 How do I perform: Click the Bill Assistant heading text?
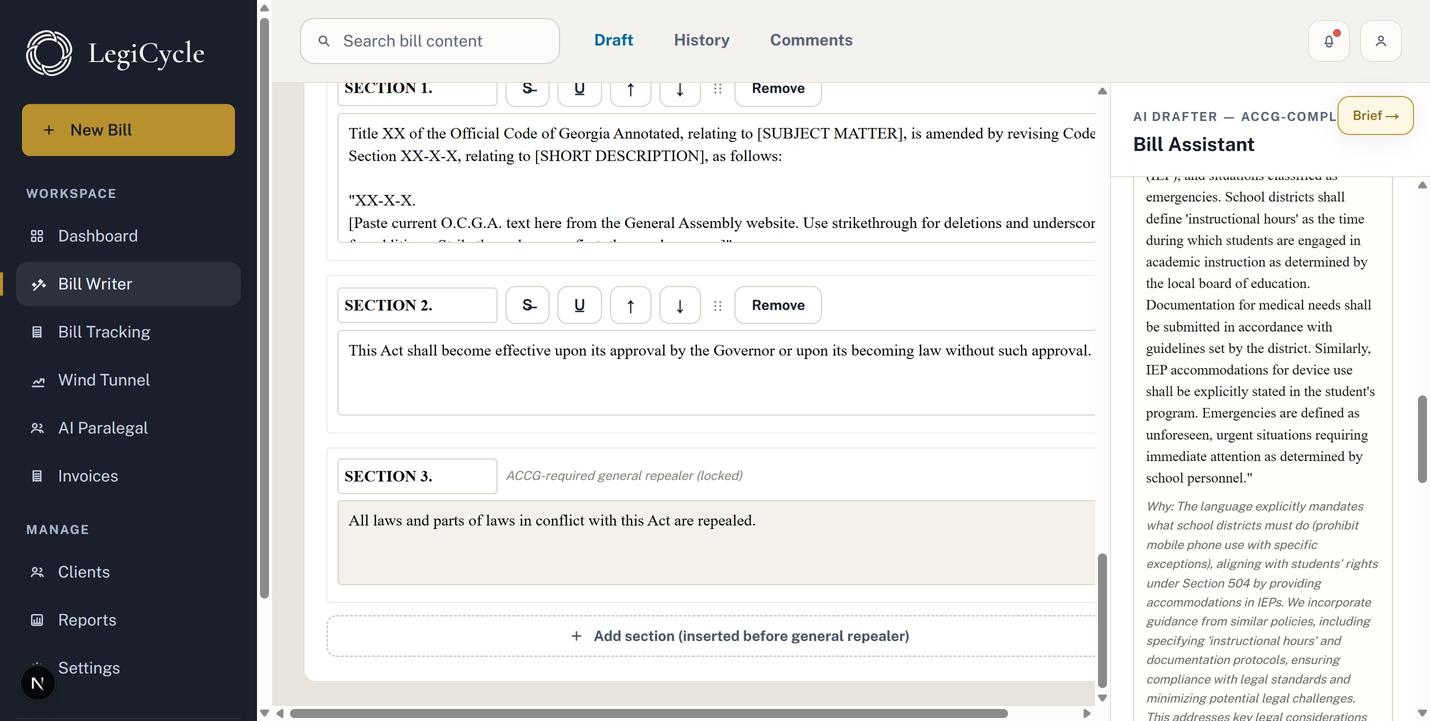(1193, 144)
